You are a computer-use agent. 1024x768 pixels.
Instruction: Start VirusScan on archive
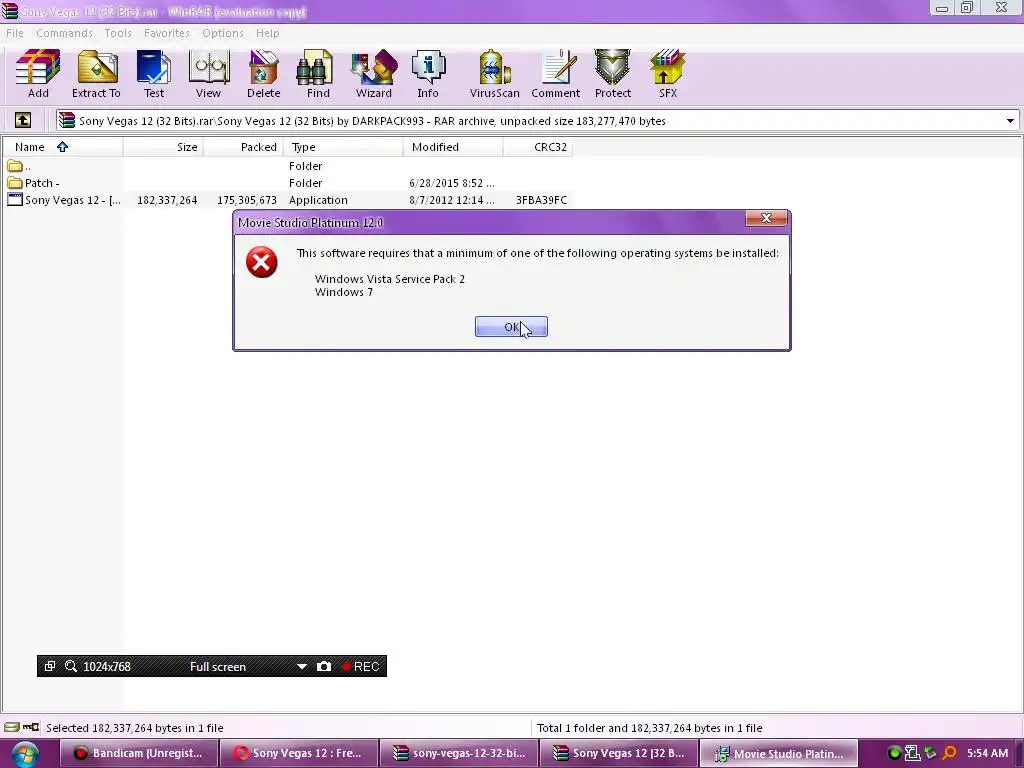(x=494, y=74)
